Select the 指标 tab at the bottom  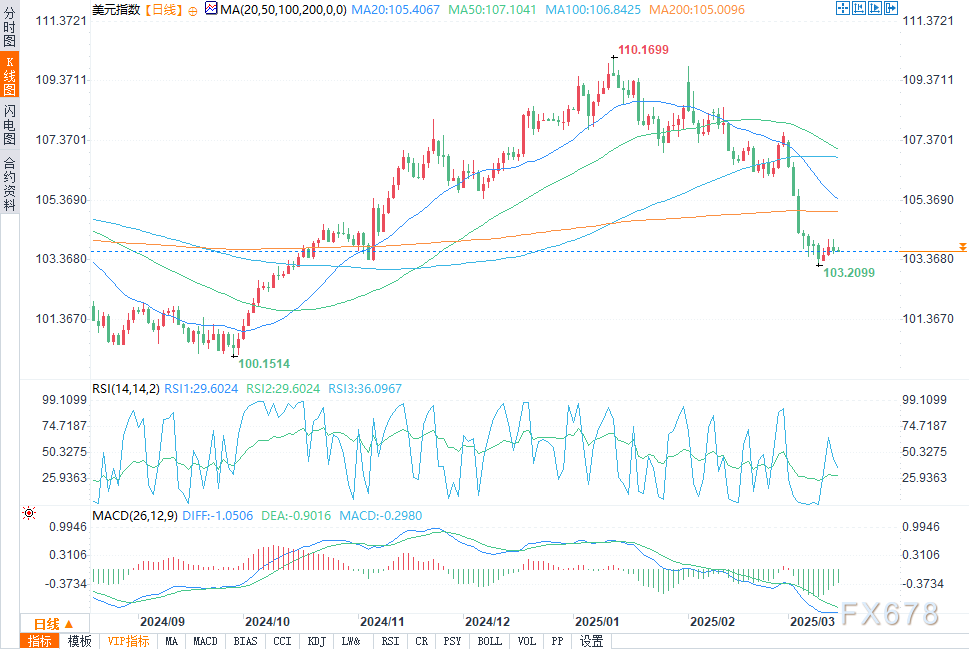click(40, 641)
